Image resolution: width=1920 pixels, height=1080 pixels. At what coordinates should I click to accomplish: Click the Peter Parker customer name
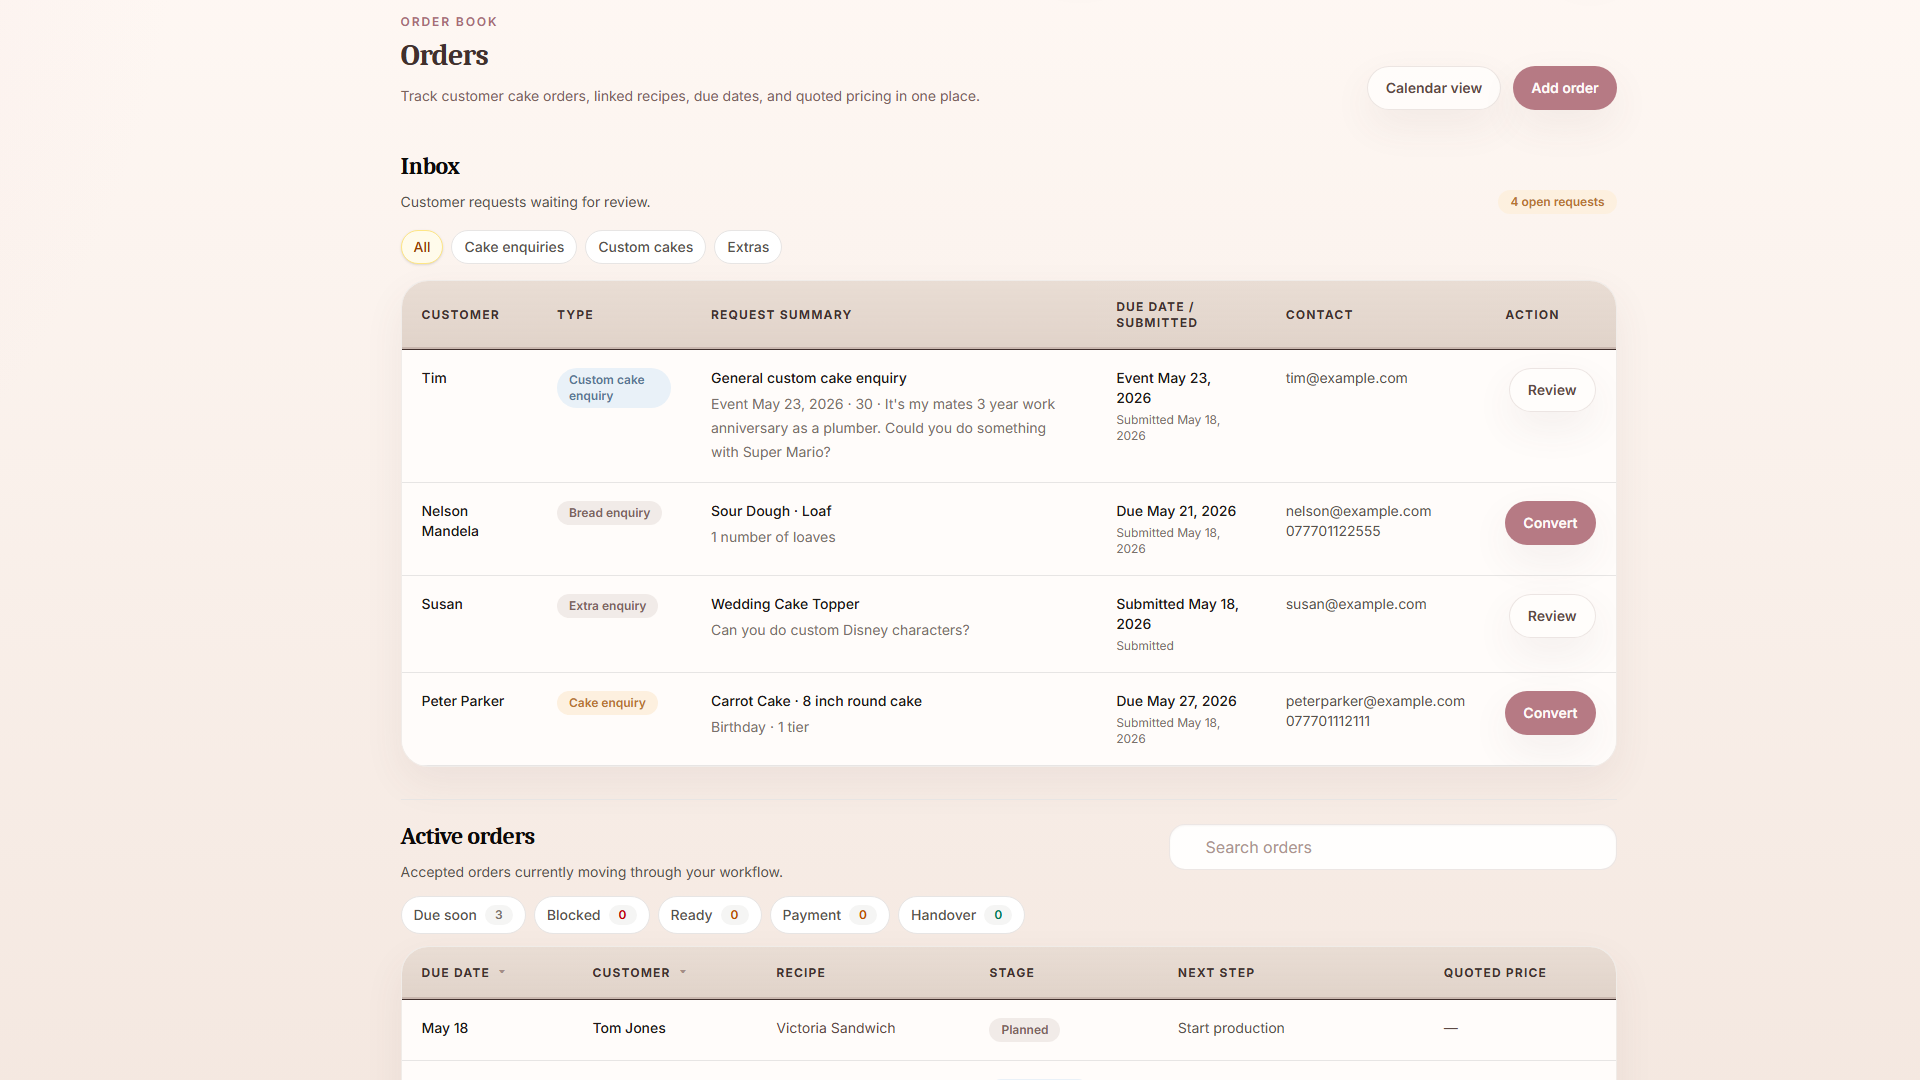(x=462, y=701)
